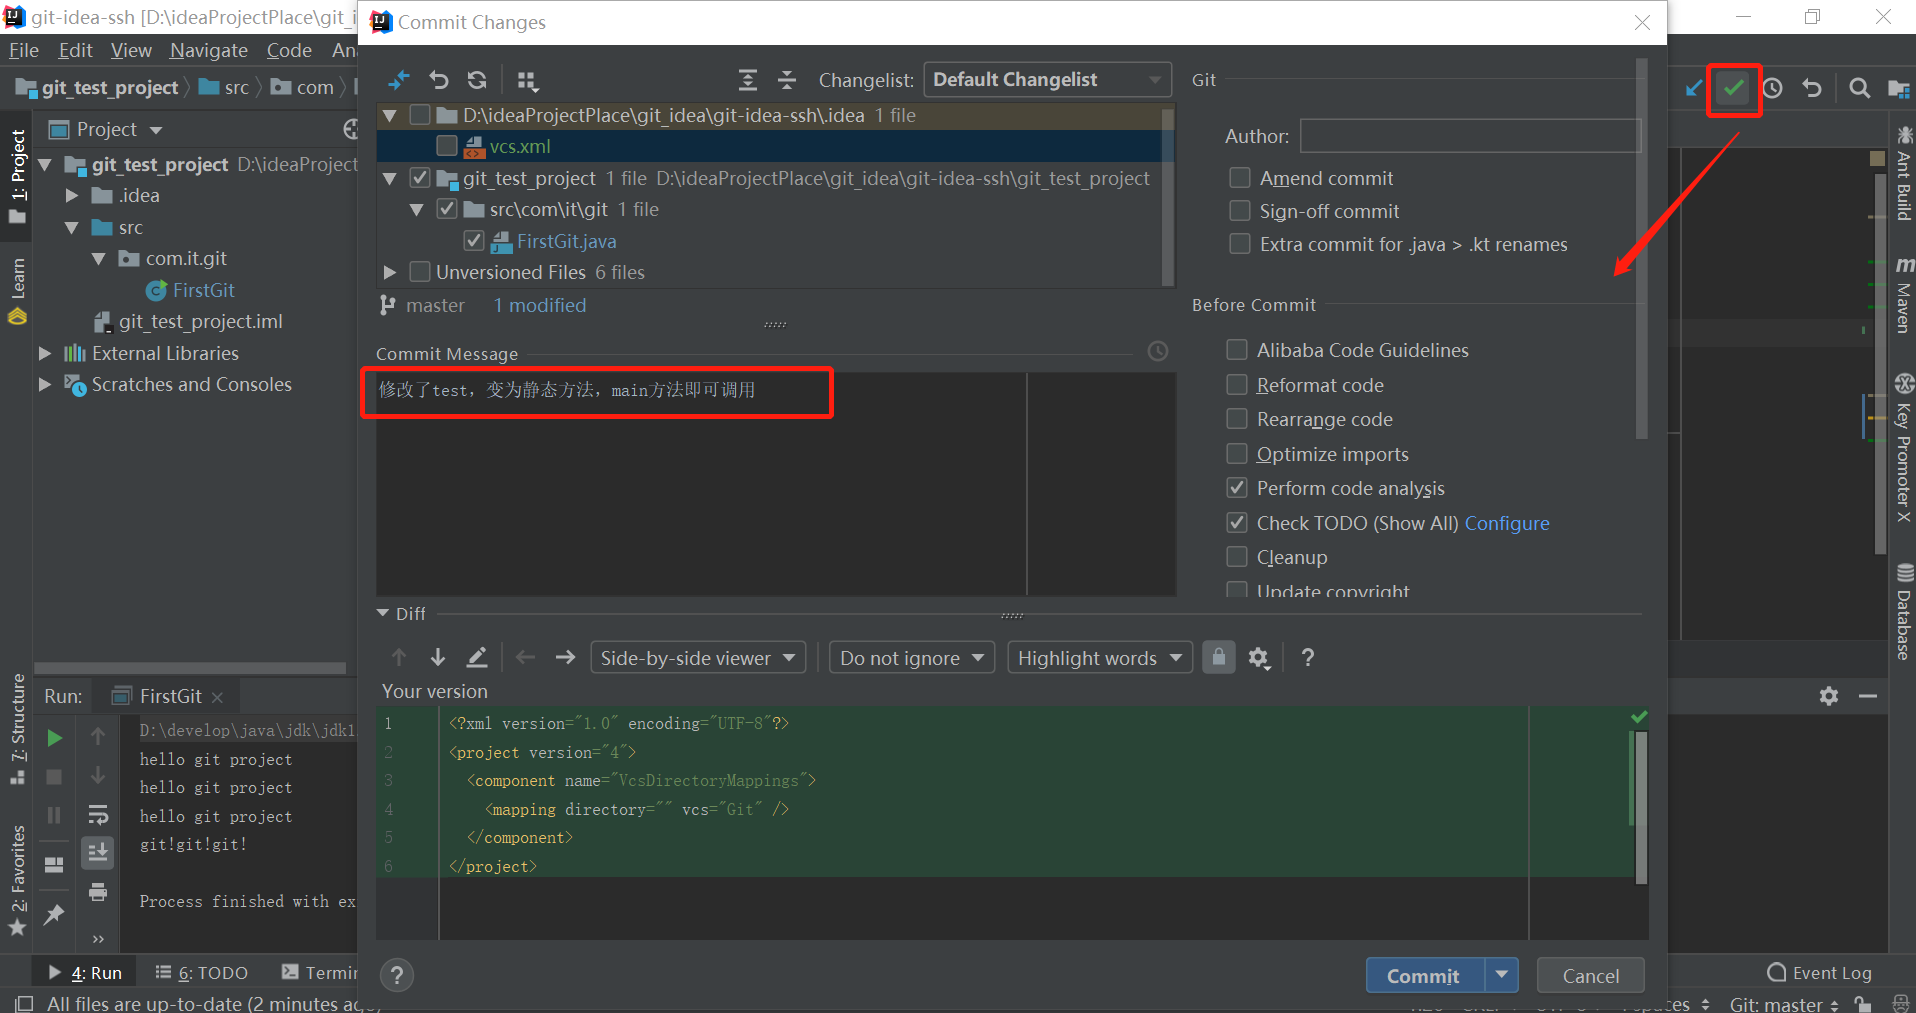This screenshot has width=1916, height=1013.
Task: Collapse the Diff section
Action: coord(383,613)
